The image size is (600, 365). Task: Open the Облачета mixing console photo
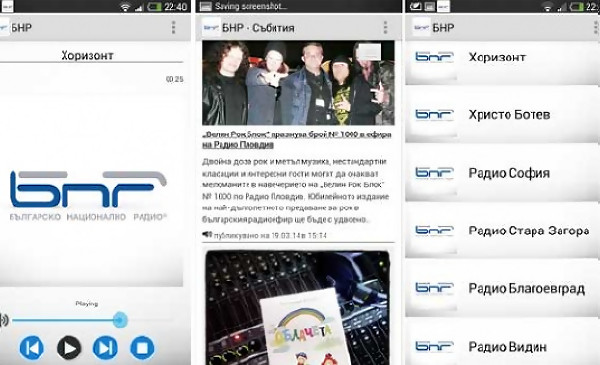(297, 308)
